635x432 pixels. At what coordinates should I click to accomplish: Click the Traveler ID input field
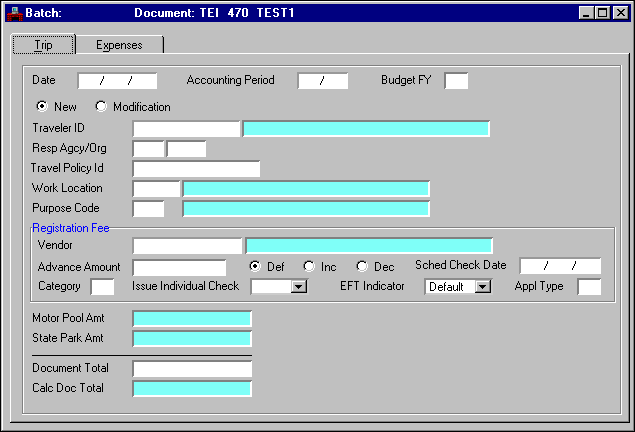(x=186, y=128)
